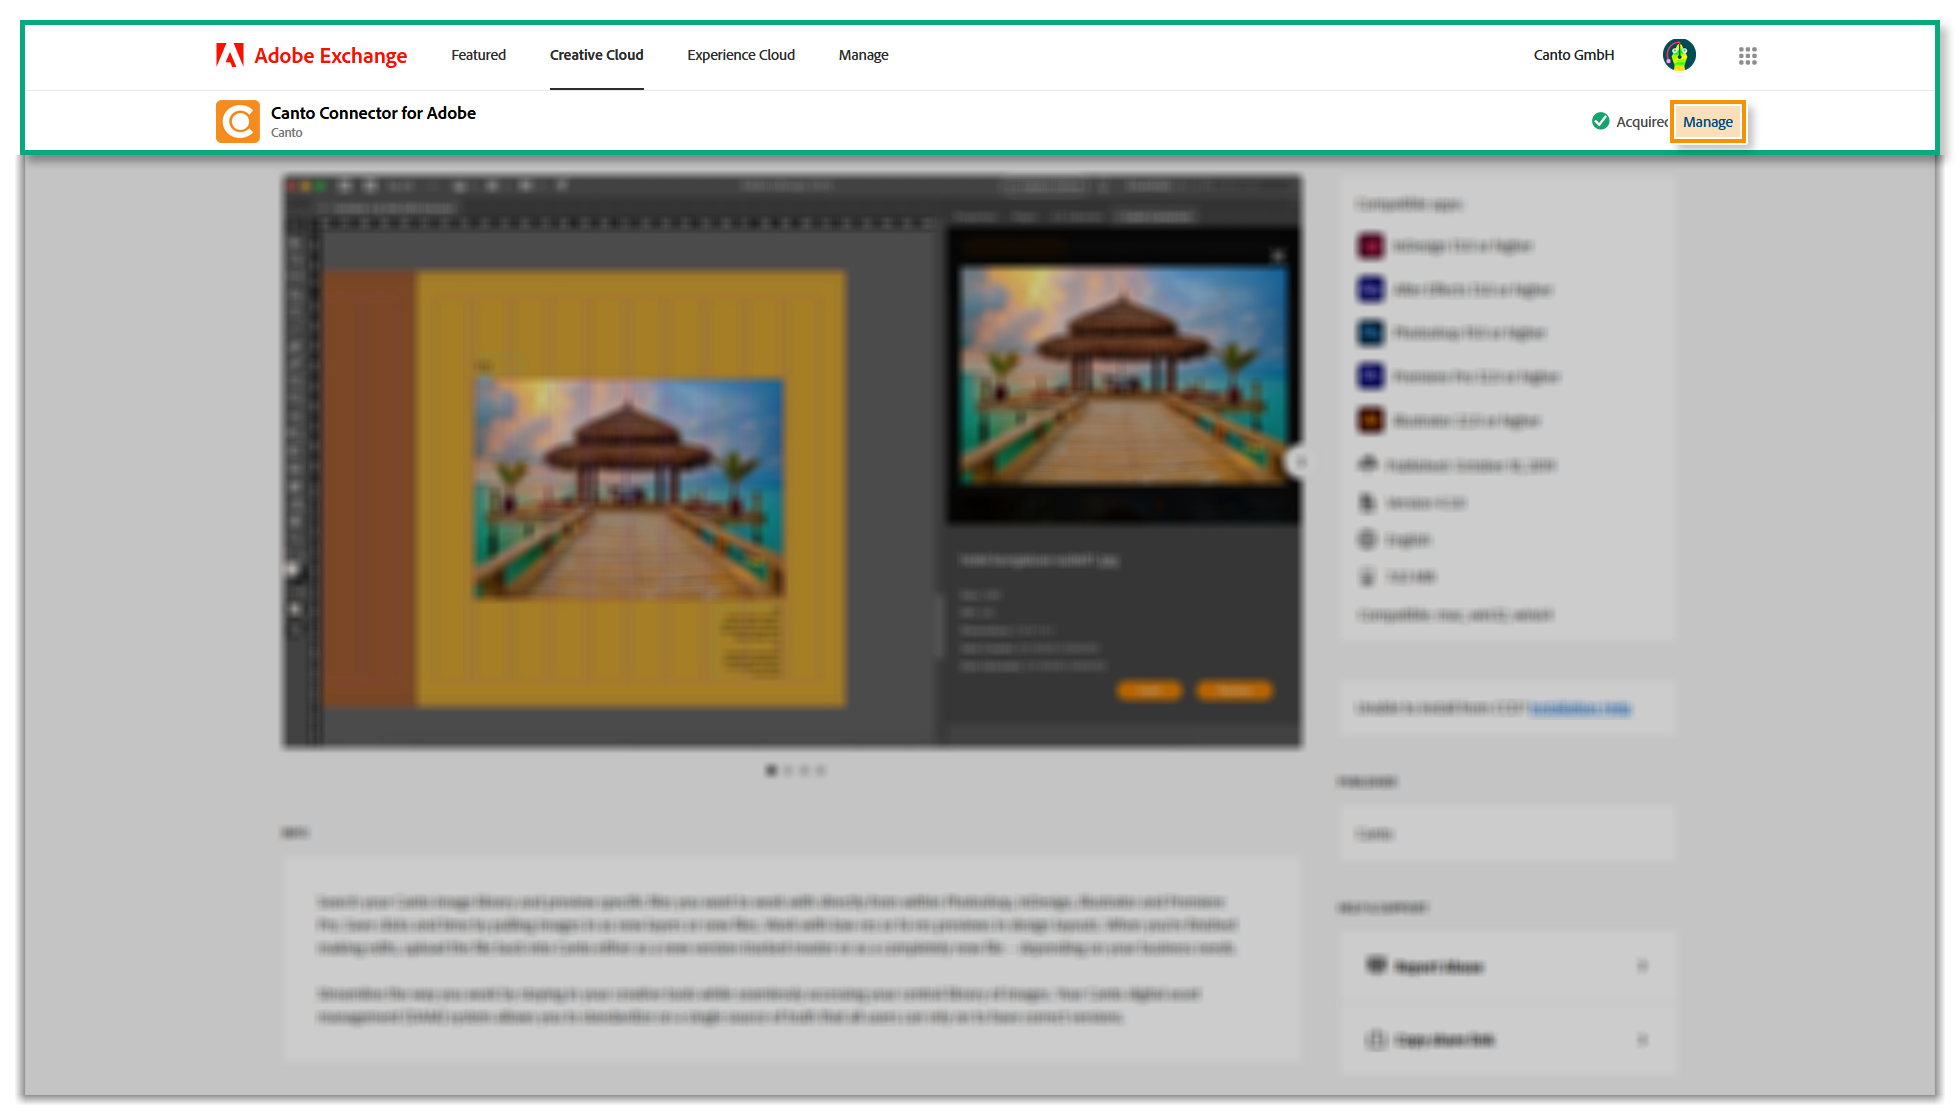Click the Illustrator compatible app icon
Image resolution: width=1960 pixels, height=1120 pixels.
point(1370,421)
